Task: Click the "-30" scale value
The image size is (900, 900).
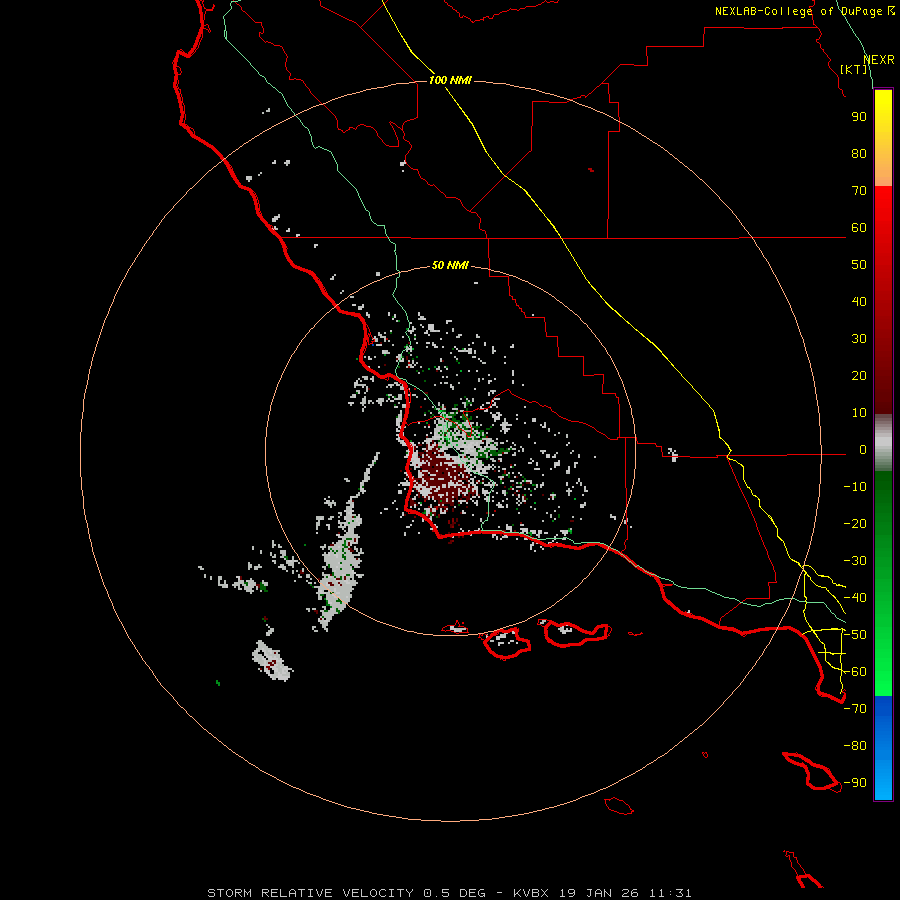Action: (x=855, y=561)
